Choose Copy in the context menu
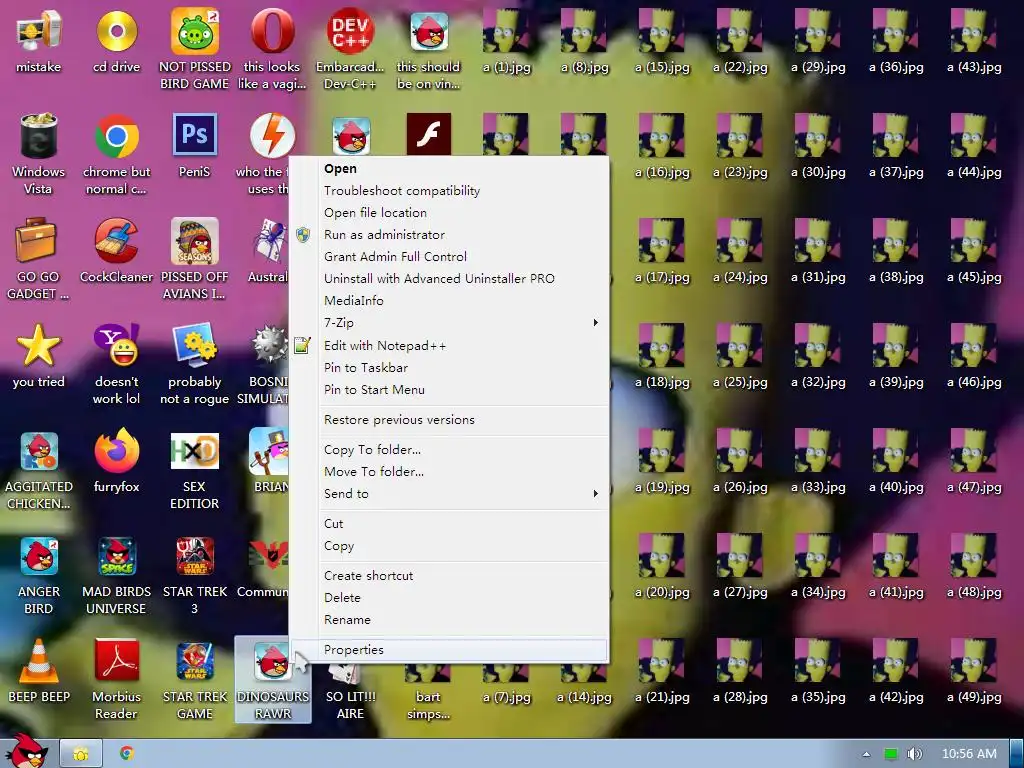The width and height of the screenshot is (1024, 768). pyautogui.click(x=449, y=546)
